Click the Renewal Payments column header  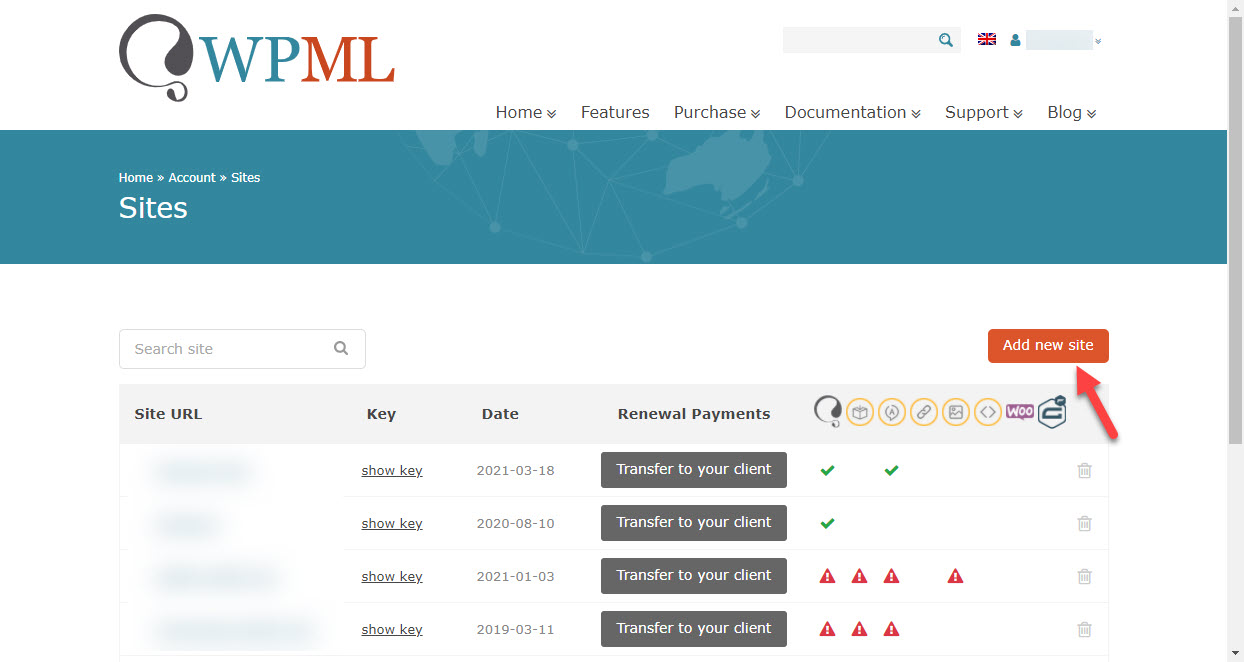click(694, 414)
